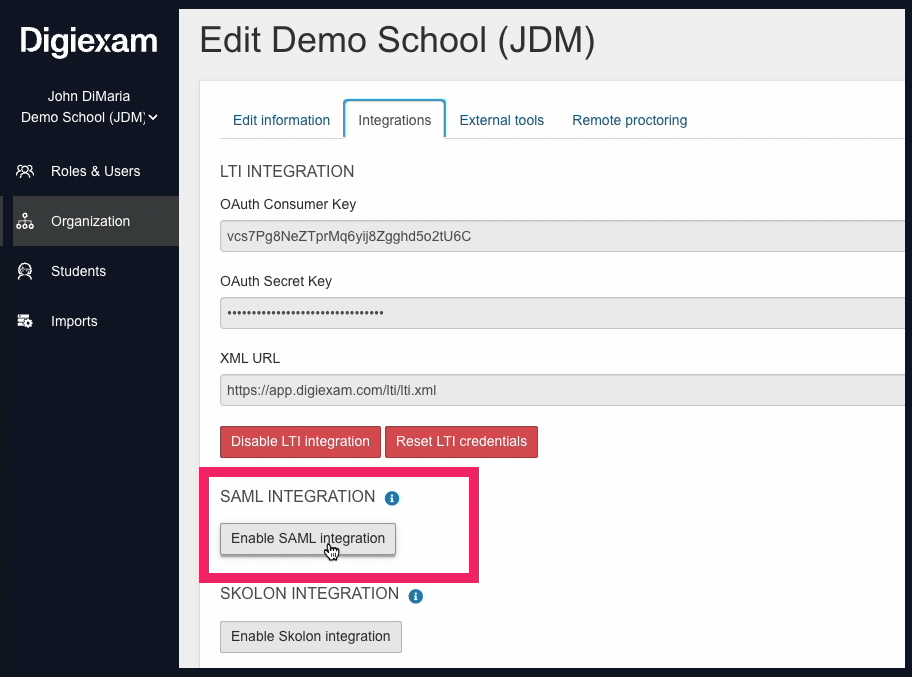The image size is (912, 677).
Task: Click Enable SAML integration button
Action: pos(308,539)
